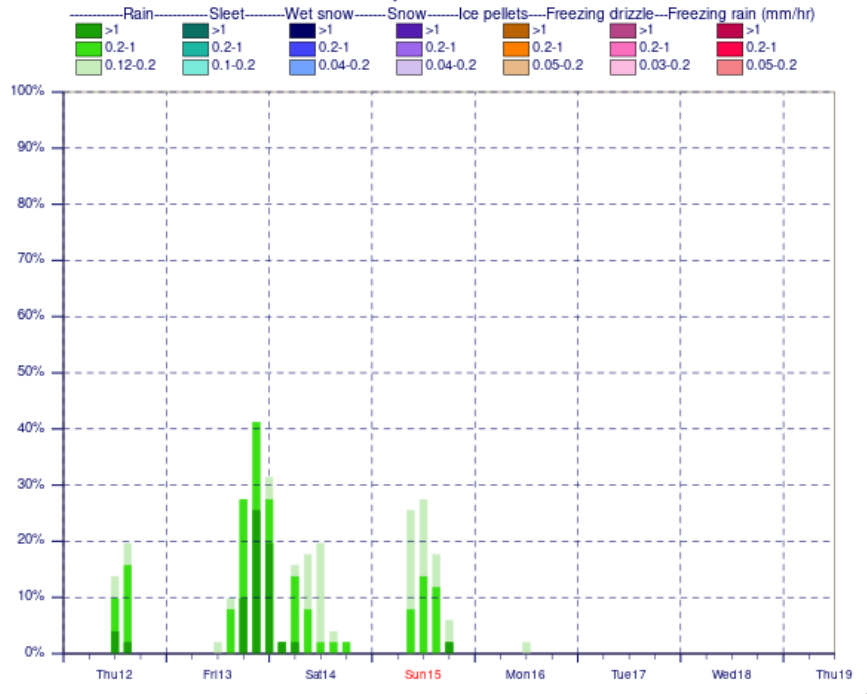Select the Wet snow 0.2-1 blue swatch
This screenshot has width=867, height=694.
302,49
